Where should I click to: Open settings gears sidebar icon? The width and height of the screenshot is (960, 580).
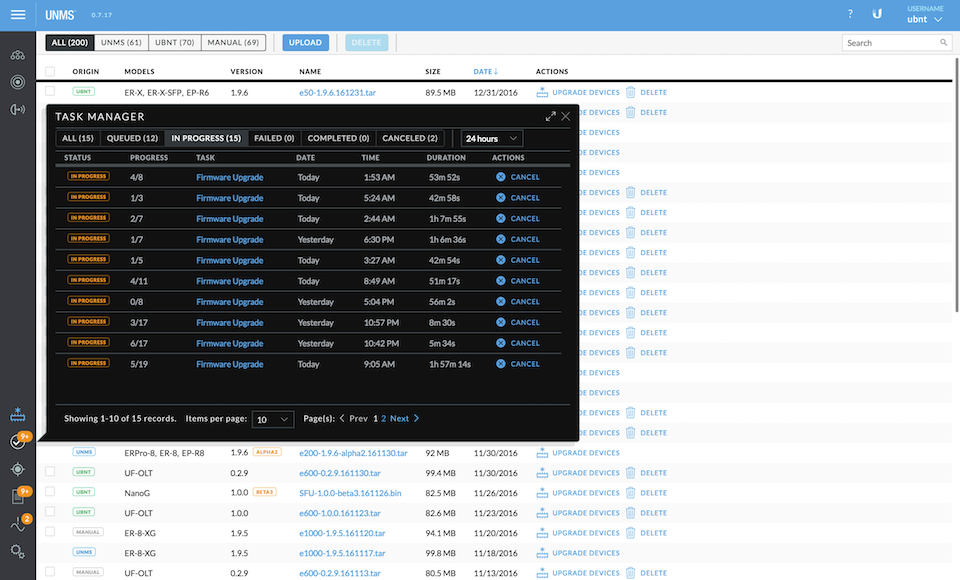pyautogui.click(x=18, y=551)
